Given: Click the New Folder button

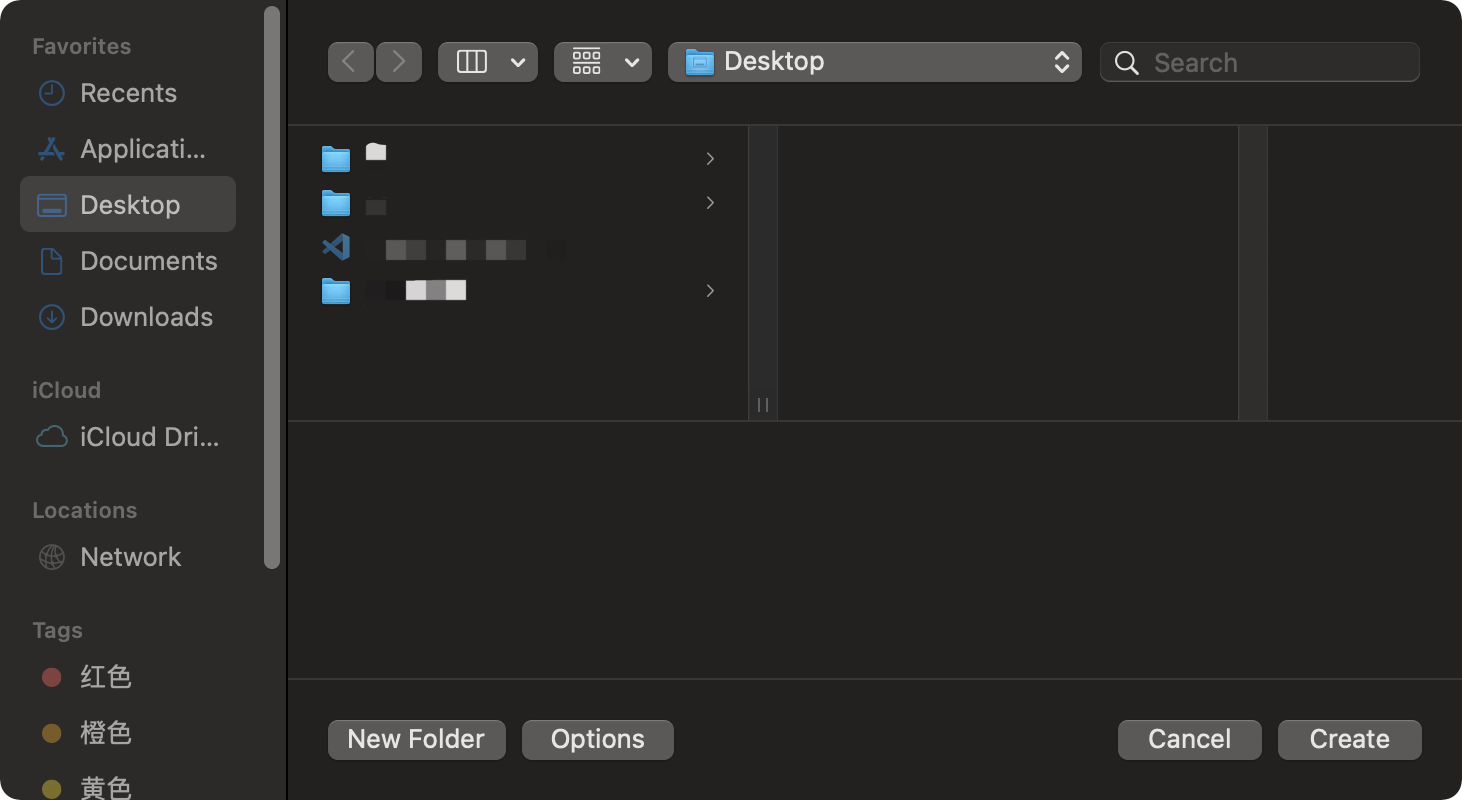Looking at the screenshot, I should pyautogui.click(x=416, y=739).
